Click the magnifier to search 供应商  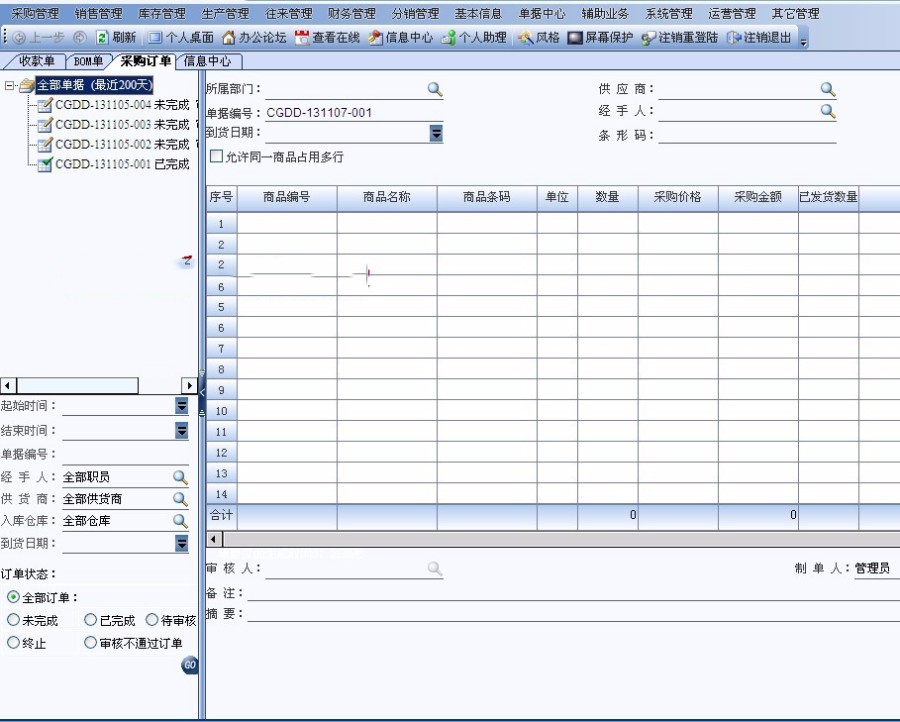point(827,88)
